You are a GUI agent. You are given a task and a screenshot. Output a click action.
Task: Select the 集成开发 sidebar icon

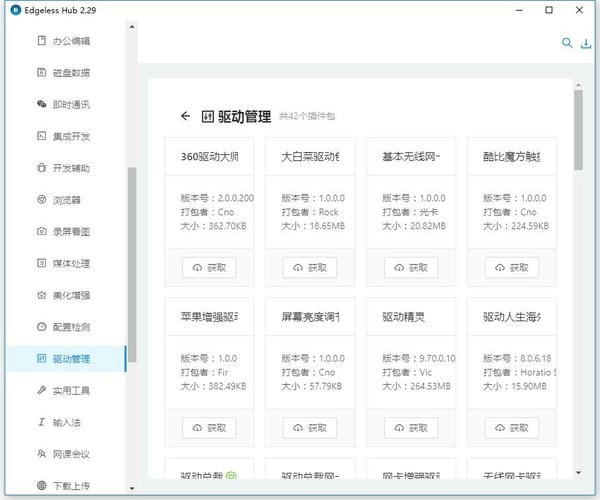(x=42, y=136)
